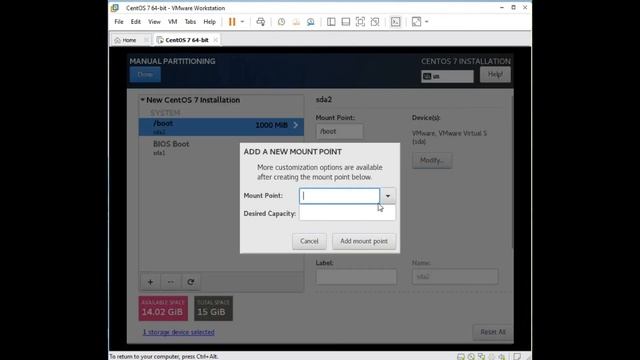Image resolution: width=640 pixels, height=360 pixels.
Task: Expand the Mount Point dropdown arrow
Action: click(x=388, y=196)
